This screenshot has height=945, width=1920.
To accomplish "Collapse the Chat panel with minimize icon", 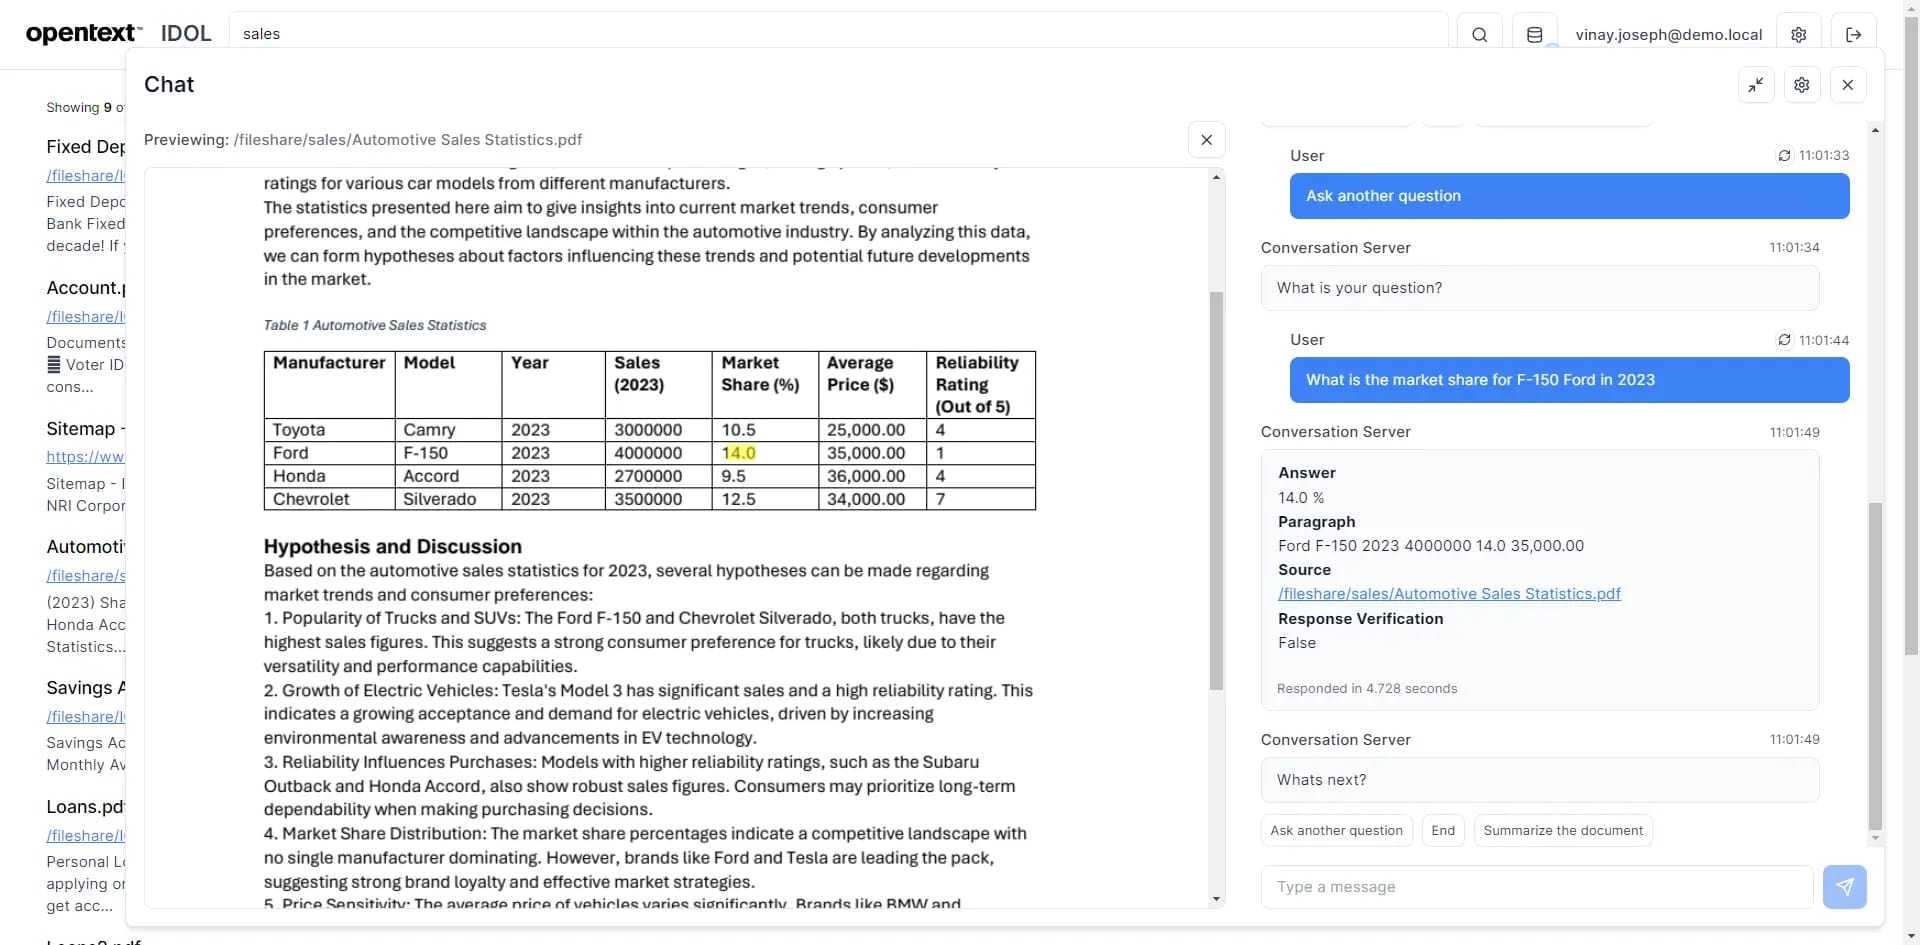I will [1756, 85].
